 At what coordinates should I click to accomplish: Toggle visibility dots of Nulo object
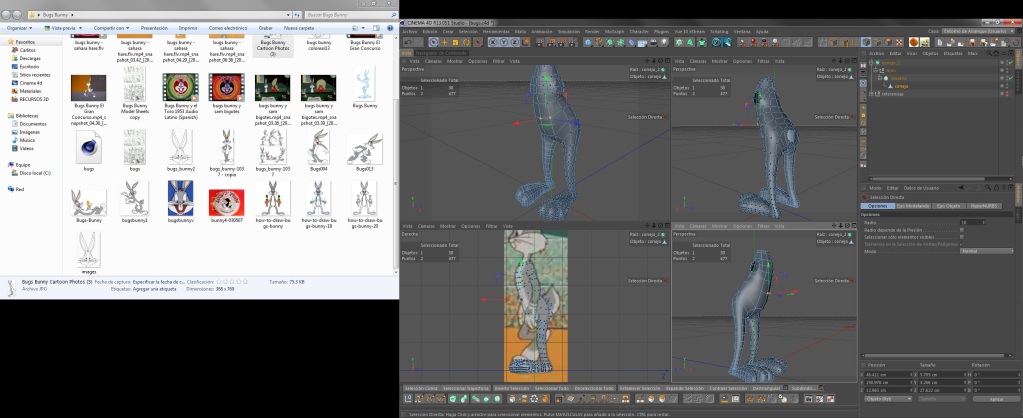point(1007,70)
